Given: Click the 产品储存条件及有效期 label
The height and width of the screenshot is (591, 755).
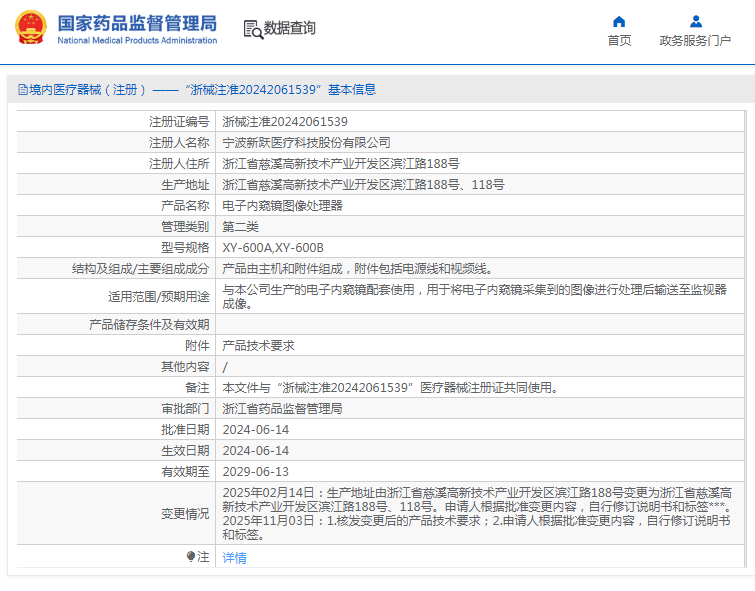Looking at the screenshot, I should 149,325.
